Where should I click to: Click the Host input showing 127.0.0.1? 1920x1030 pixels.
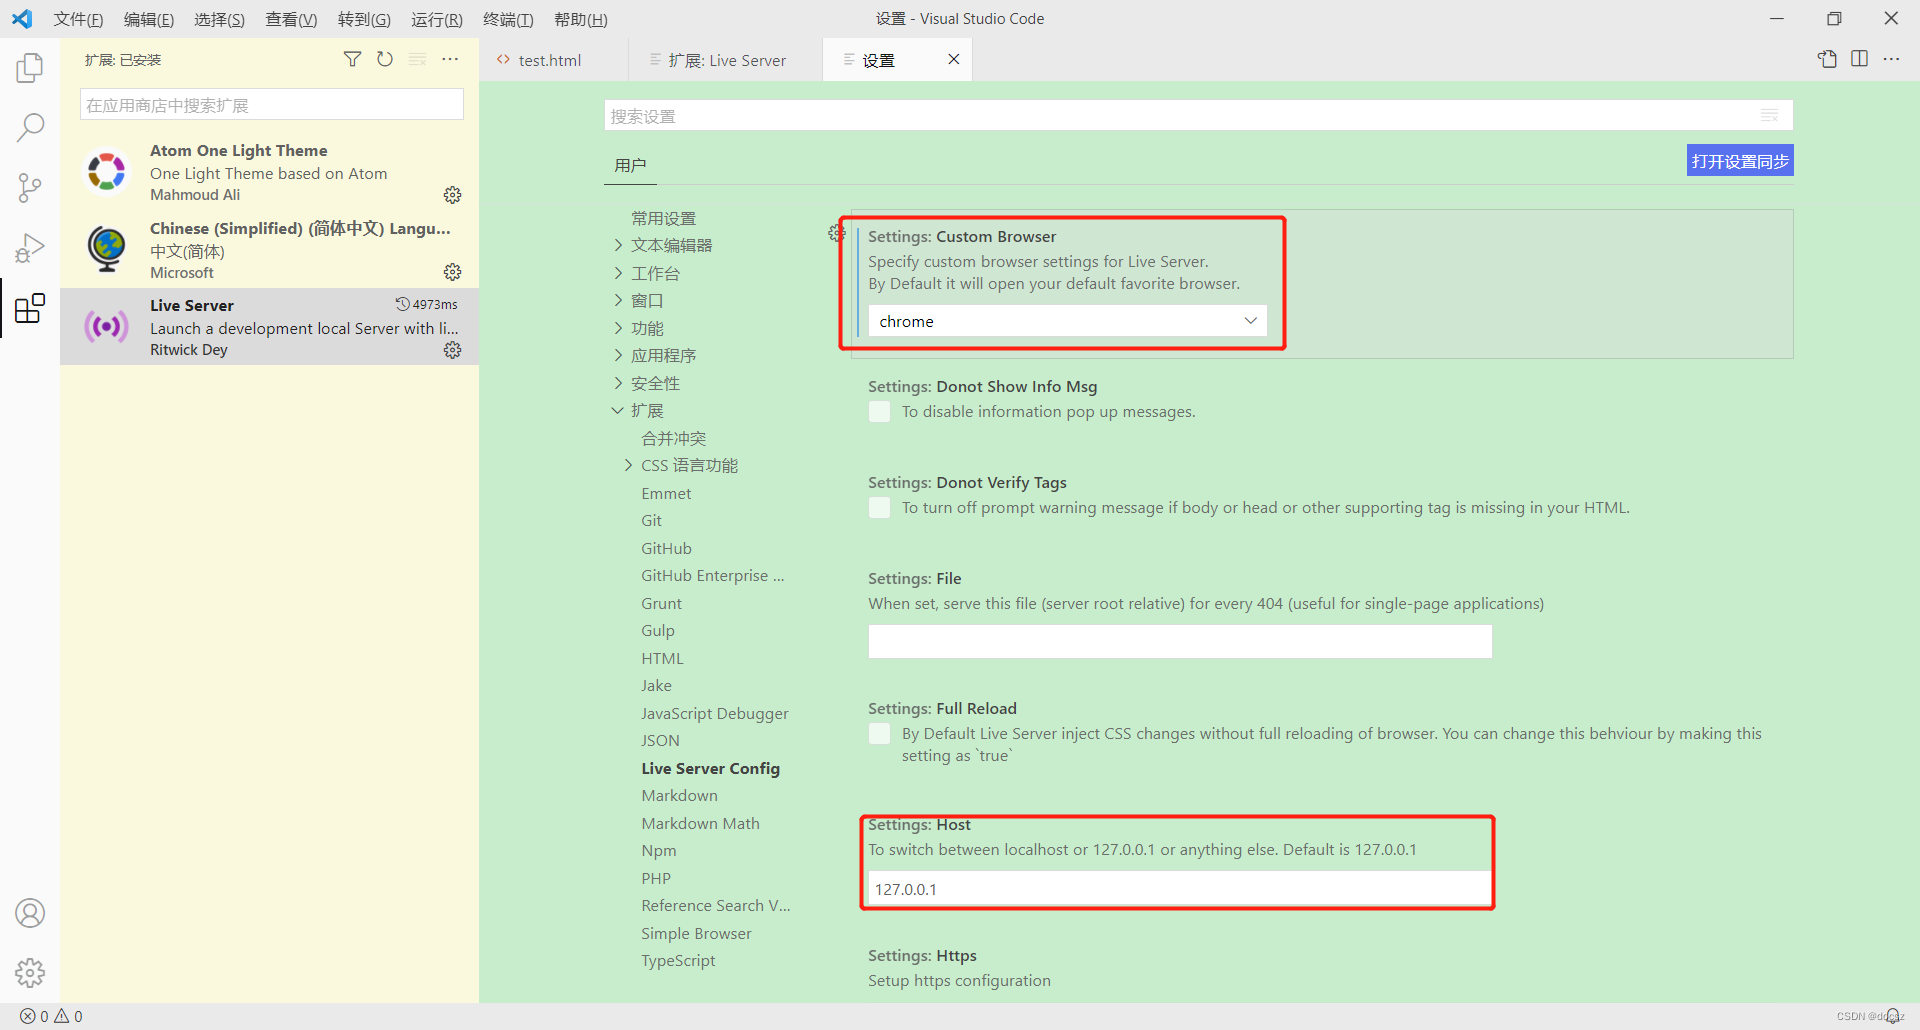[1180, 889]
